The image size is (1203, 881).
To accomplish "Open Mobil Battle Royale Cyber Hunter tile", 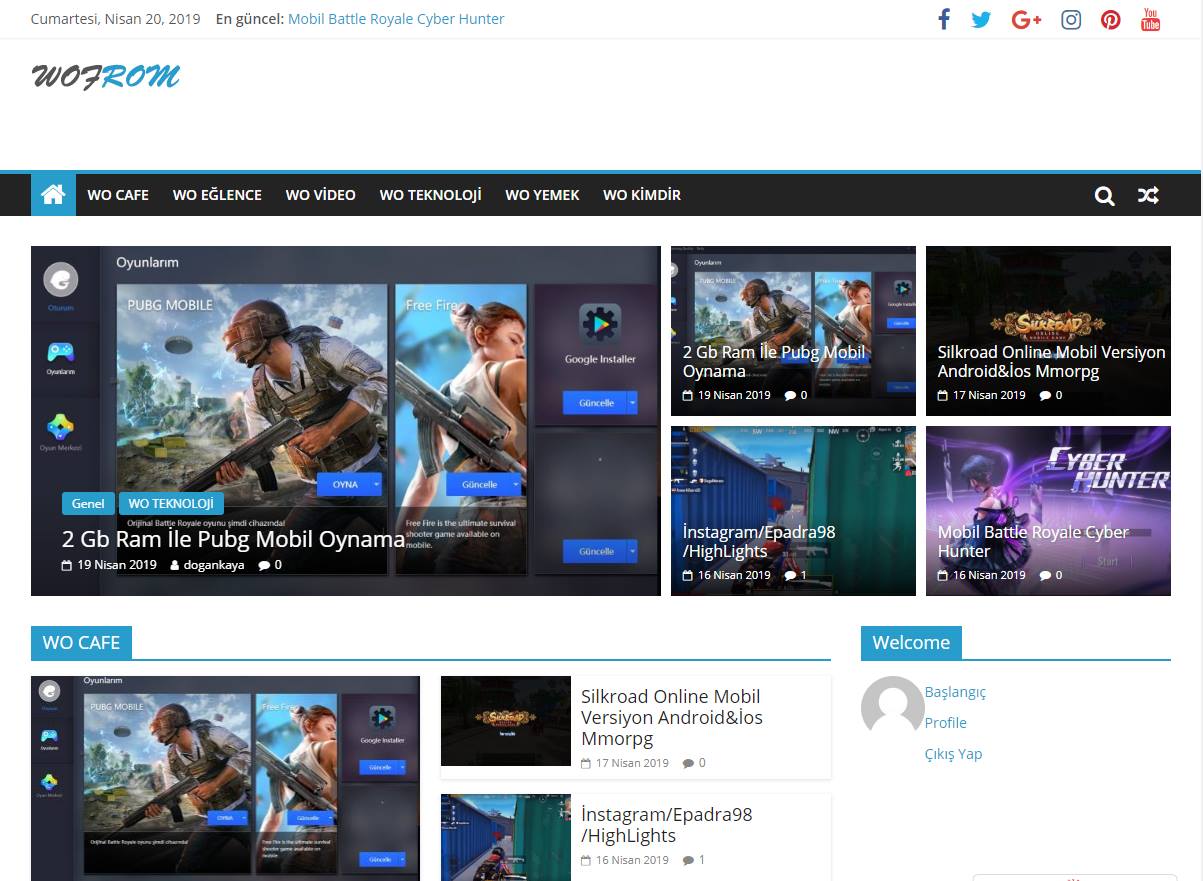I will point(1033,541).
